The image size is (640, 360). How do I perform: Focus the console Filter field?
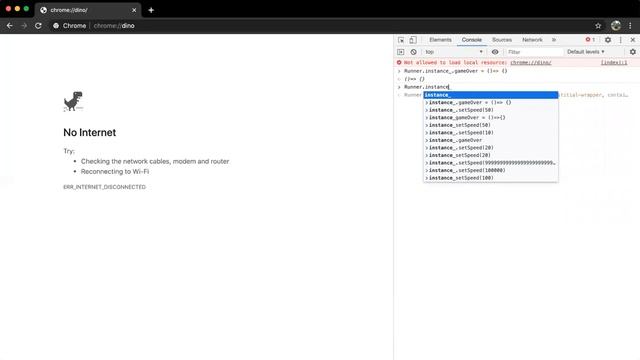point(534,52)
